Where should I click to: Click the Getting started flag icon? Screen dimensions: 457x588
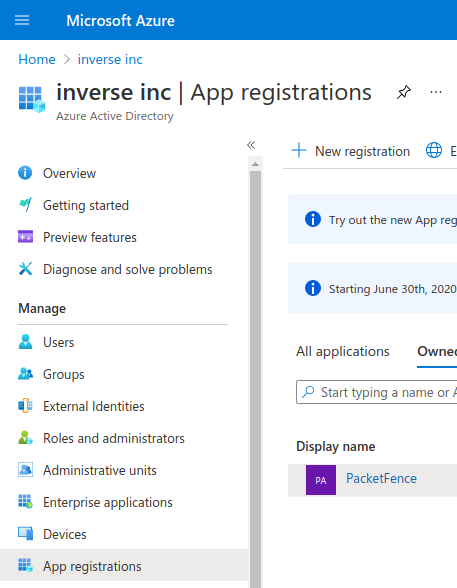pos(25,205)
